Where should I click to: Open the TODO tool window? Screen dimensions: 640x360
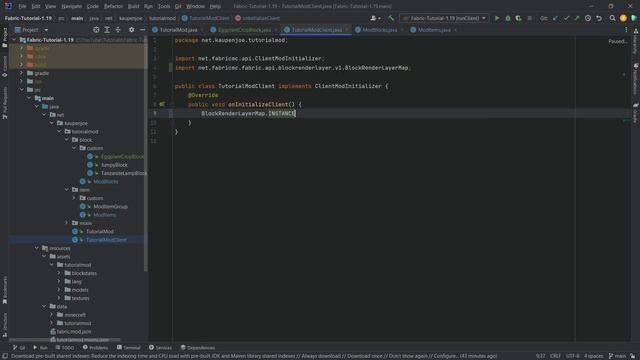tap(64, 348)
